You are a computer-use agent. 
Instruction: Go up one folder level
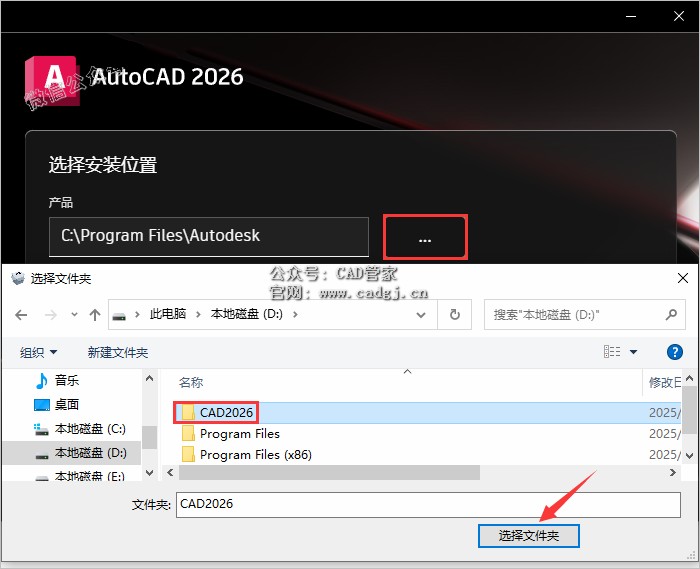coord(95,315)
